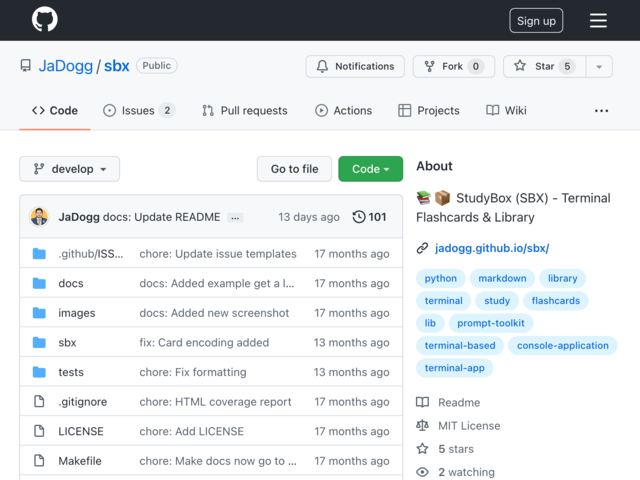Open 'chore: HTML coverage report' commit
Viewport: 640px width, 480px height.
tap(215, 402)
